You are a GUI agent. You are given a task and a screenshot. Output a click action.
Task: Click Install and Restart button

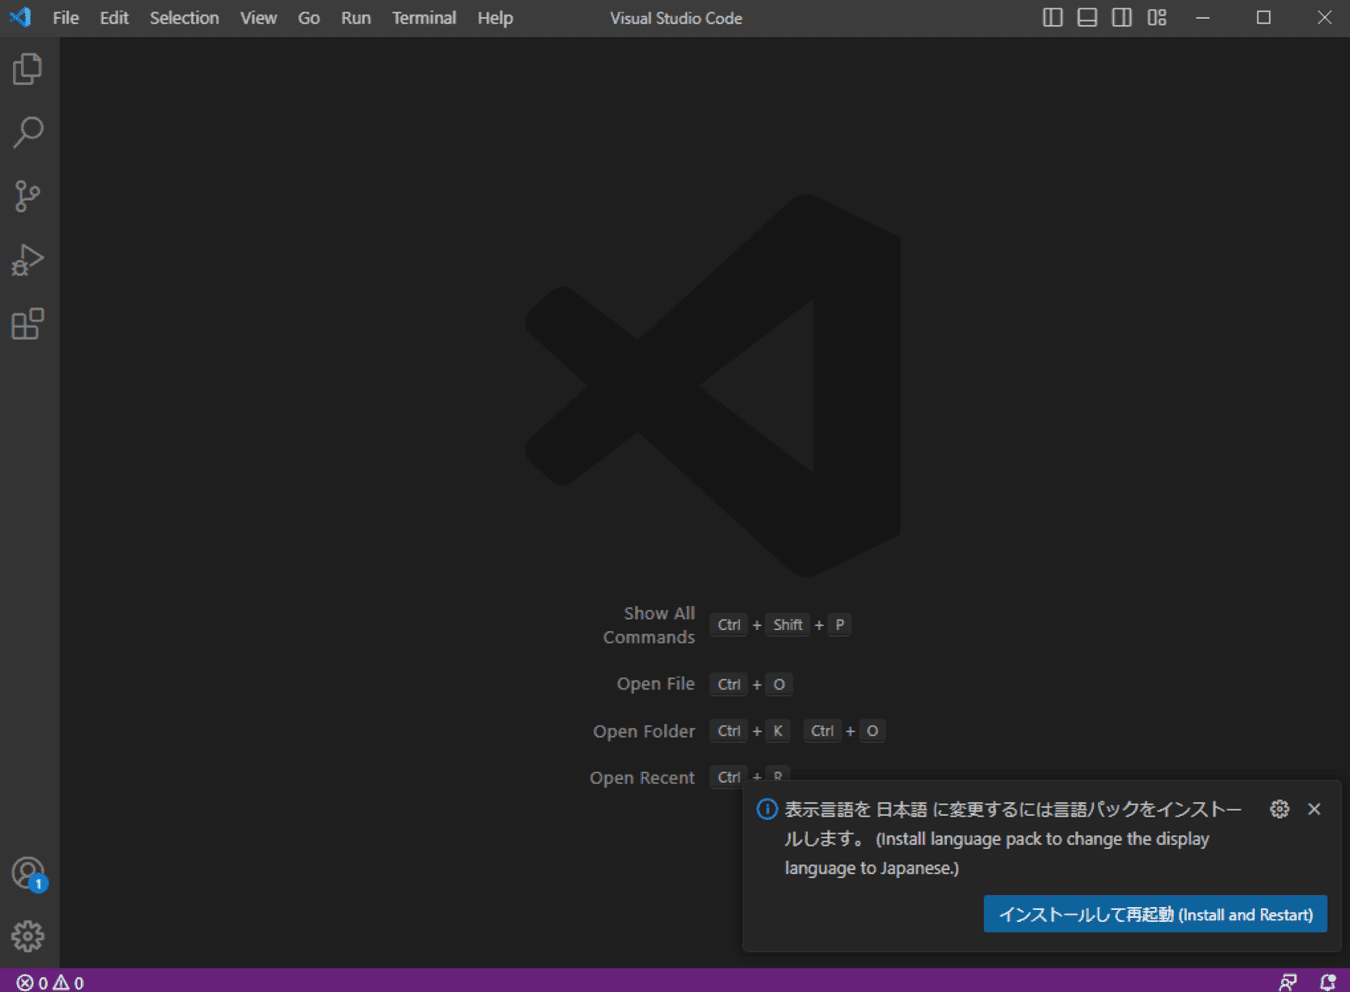[x=1155, y=914]
